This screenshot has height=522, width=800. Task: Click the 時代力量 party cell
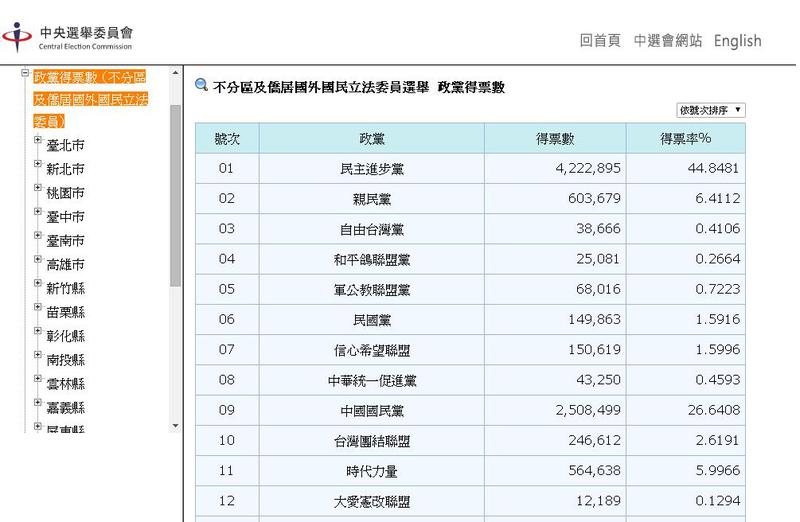tap(371, 470)
